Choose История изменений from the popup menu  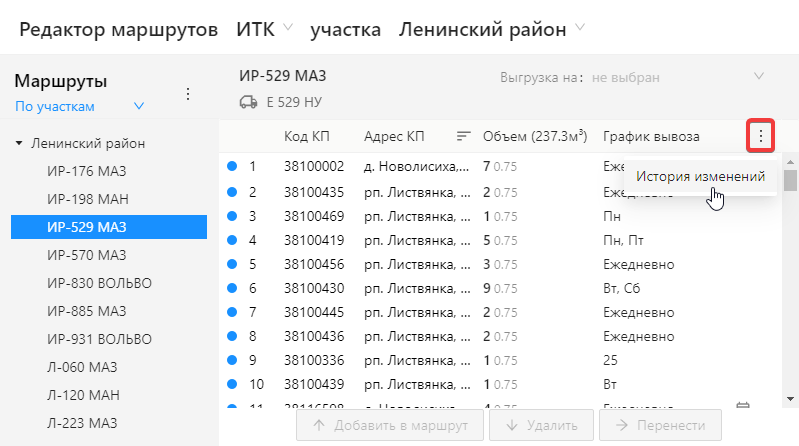tap(701, 176)
